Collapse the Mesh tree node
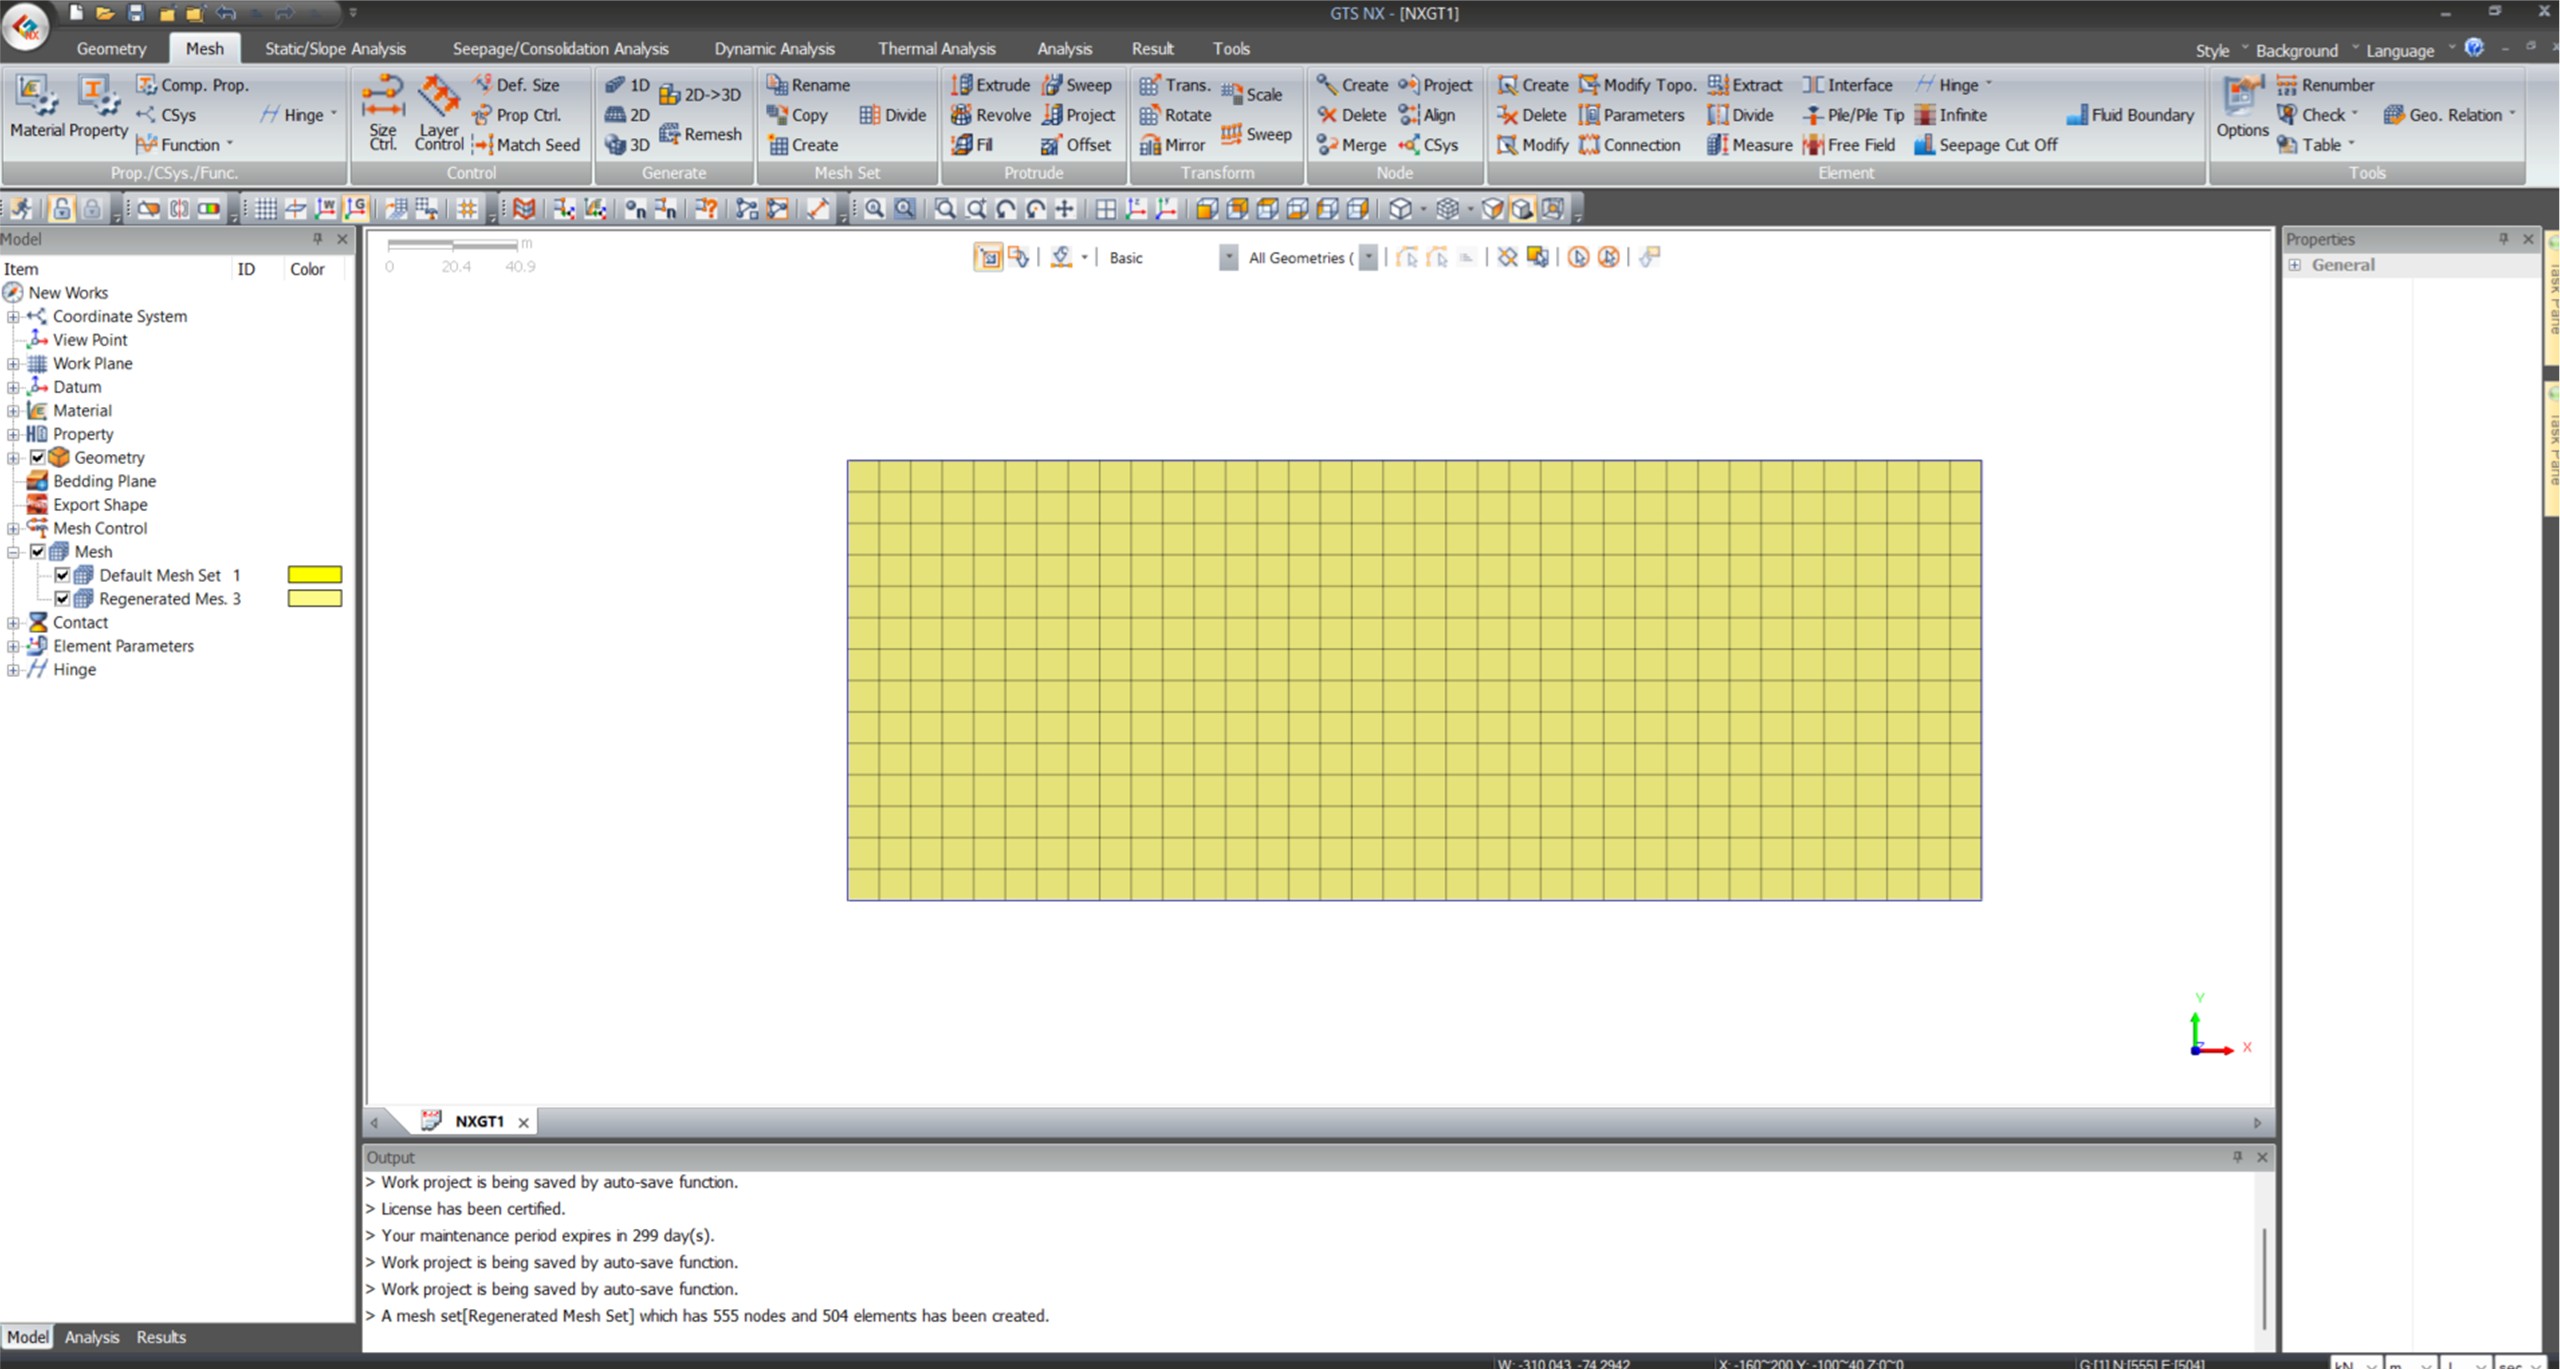This screenshot has height=1370, width=2560. pos(13,552)
